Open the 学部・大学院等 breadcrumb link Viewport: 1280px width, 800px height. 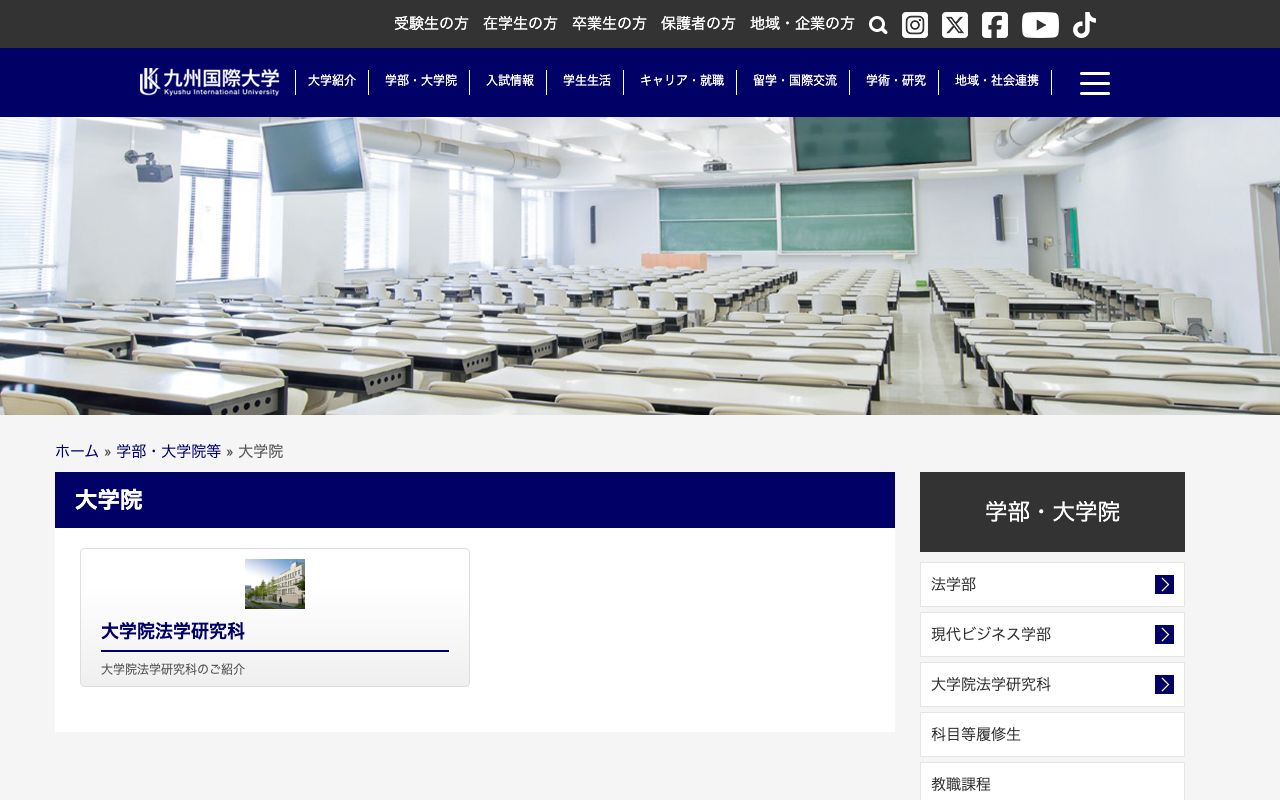coord(167,451)
